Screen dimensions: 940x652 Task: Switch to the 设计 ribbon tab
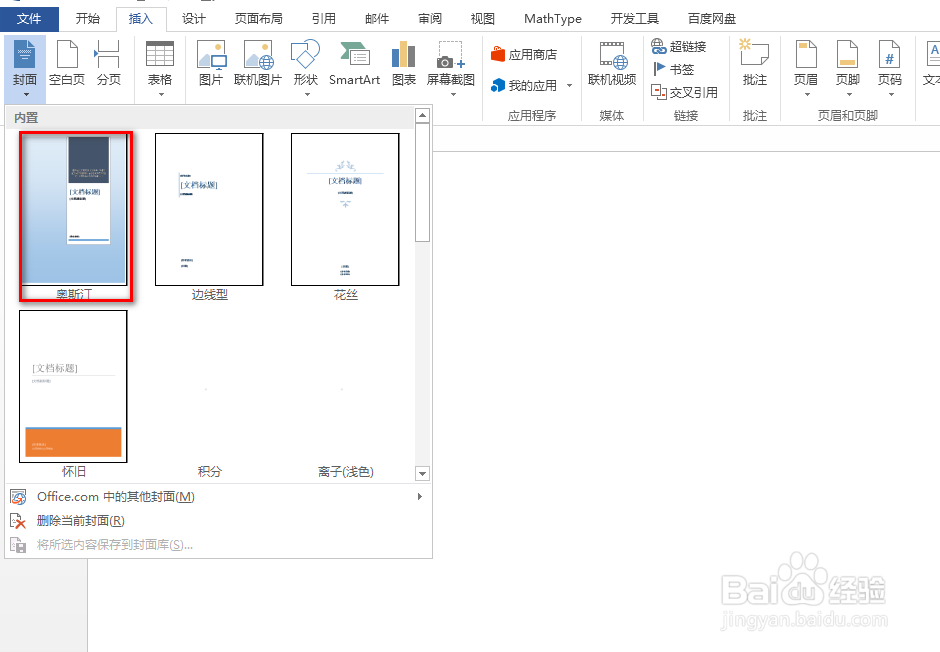[x=194, y=17]
